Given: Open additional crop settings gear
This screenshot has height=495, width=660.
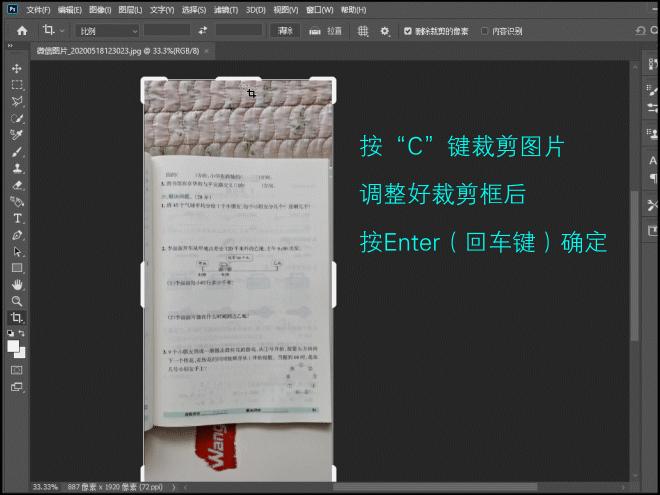Looking at the screenshot, I should pos(385,31).
